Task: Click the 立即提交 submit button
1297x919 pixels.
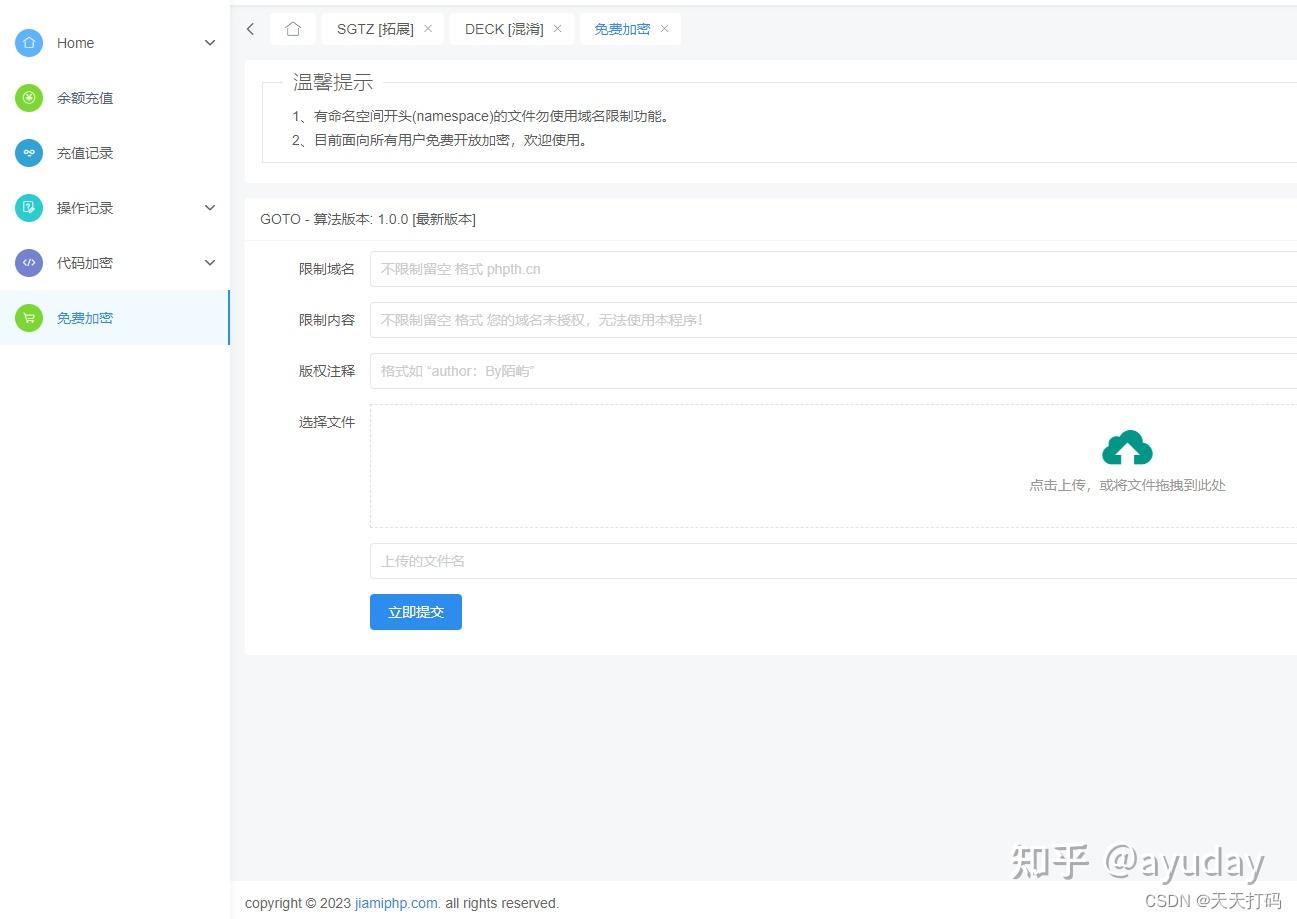Action: pos(415,611)
